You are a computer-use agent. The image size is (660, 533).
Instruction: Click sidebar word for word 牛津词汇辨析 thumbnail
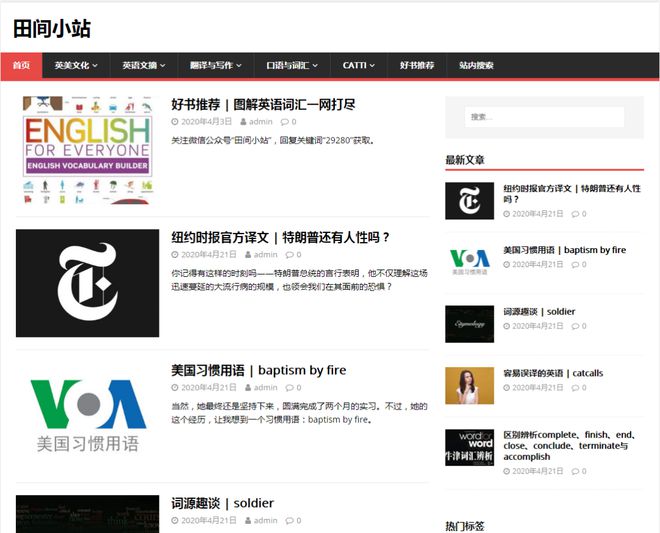(x=470, y=448)
